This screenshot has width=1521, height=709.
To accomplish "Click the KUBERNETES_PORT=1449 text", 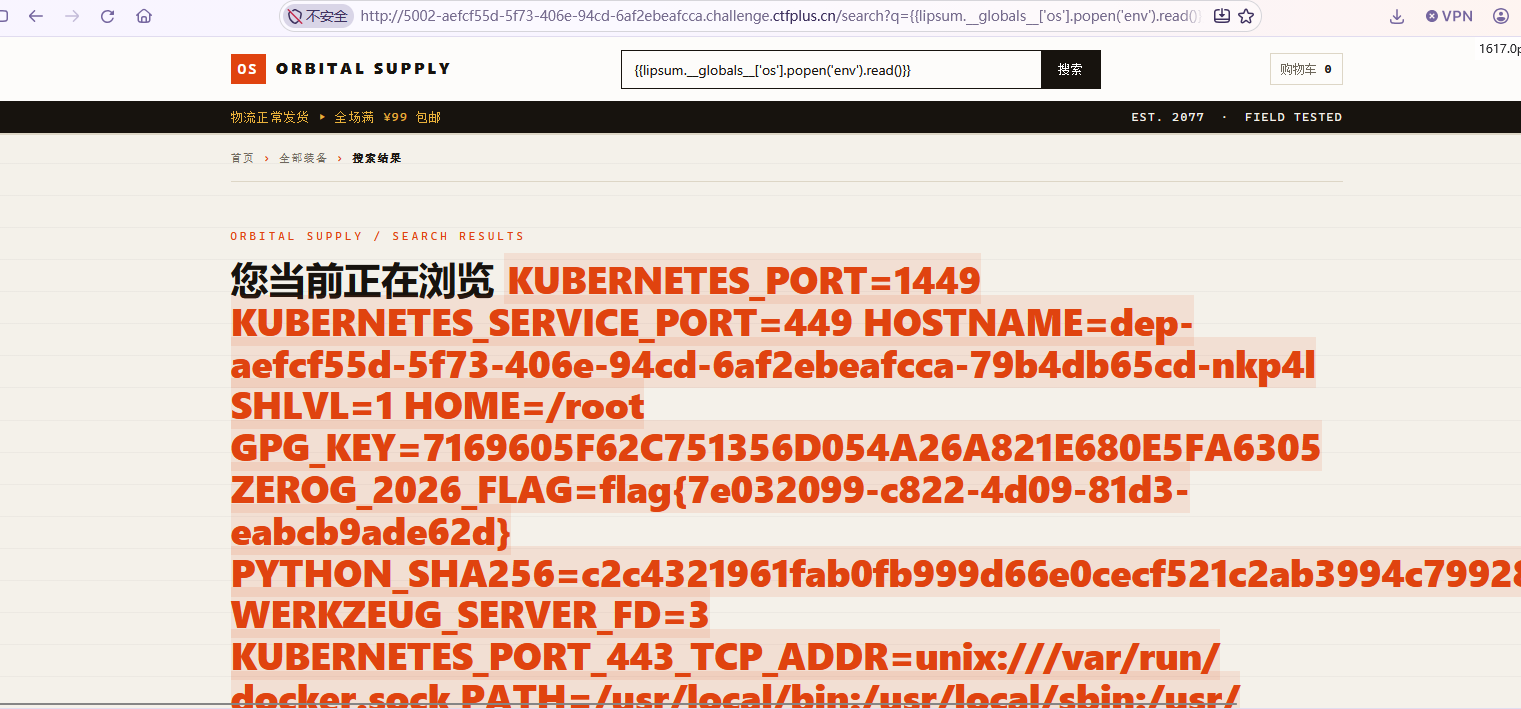I will 744,281.
